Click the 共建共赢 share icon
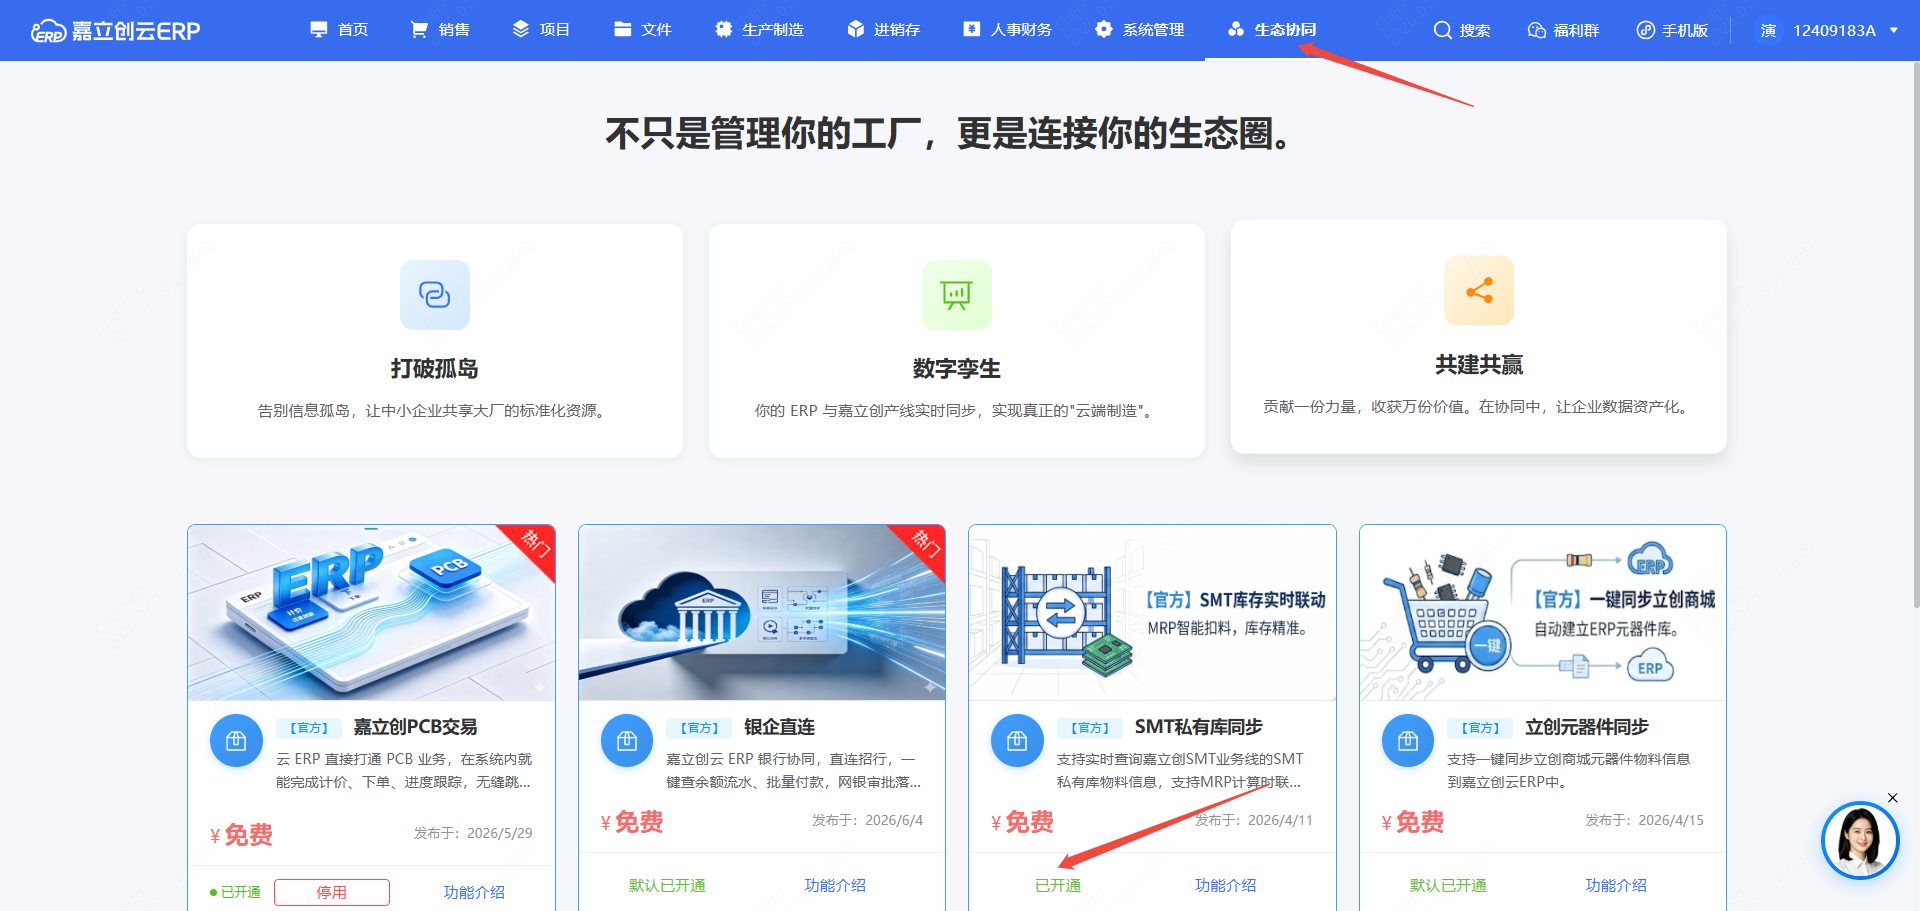The image size is (1920, 911). (1479, 291)
